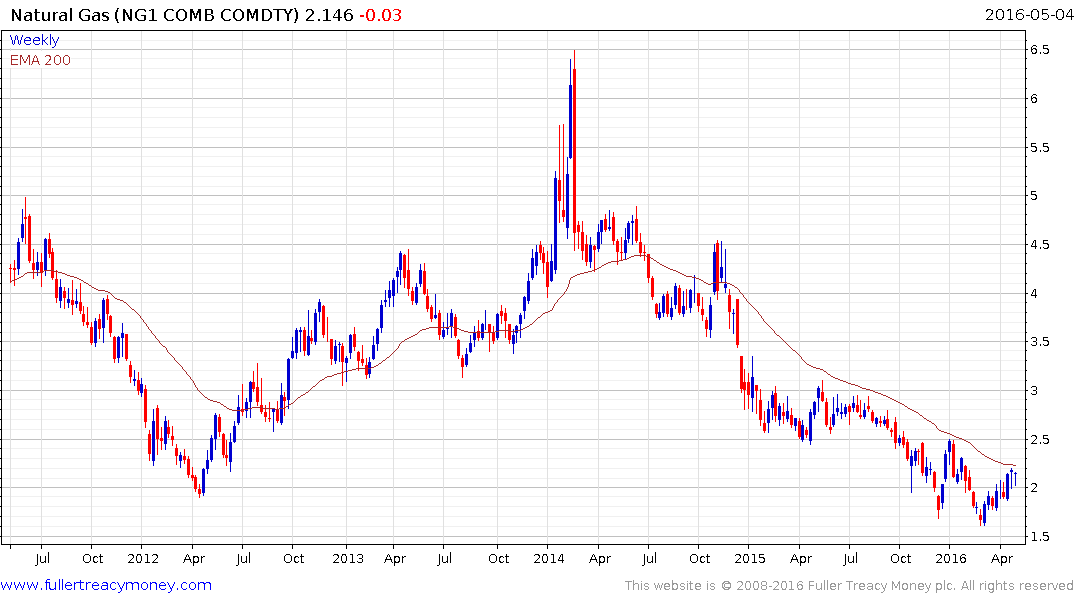This screenshot has height=600, width=1075.
Task: Click the 2014 year label on time axis
Action: (x=548, y=558)
